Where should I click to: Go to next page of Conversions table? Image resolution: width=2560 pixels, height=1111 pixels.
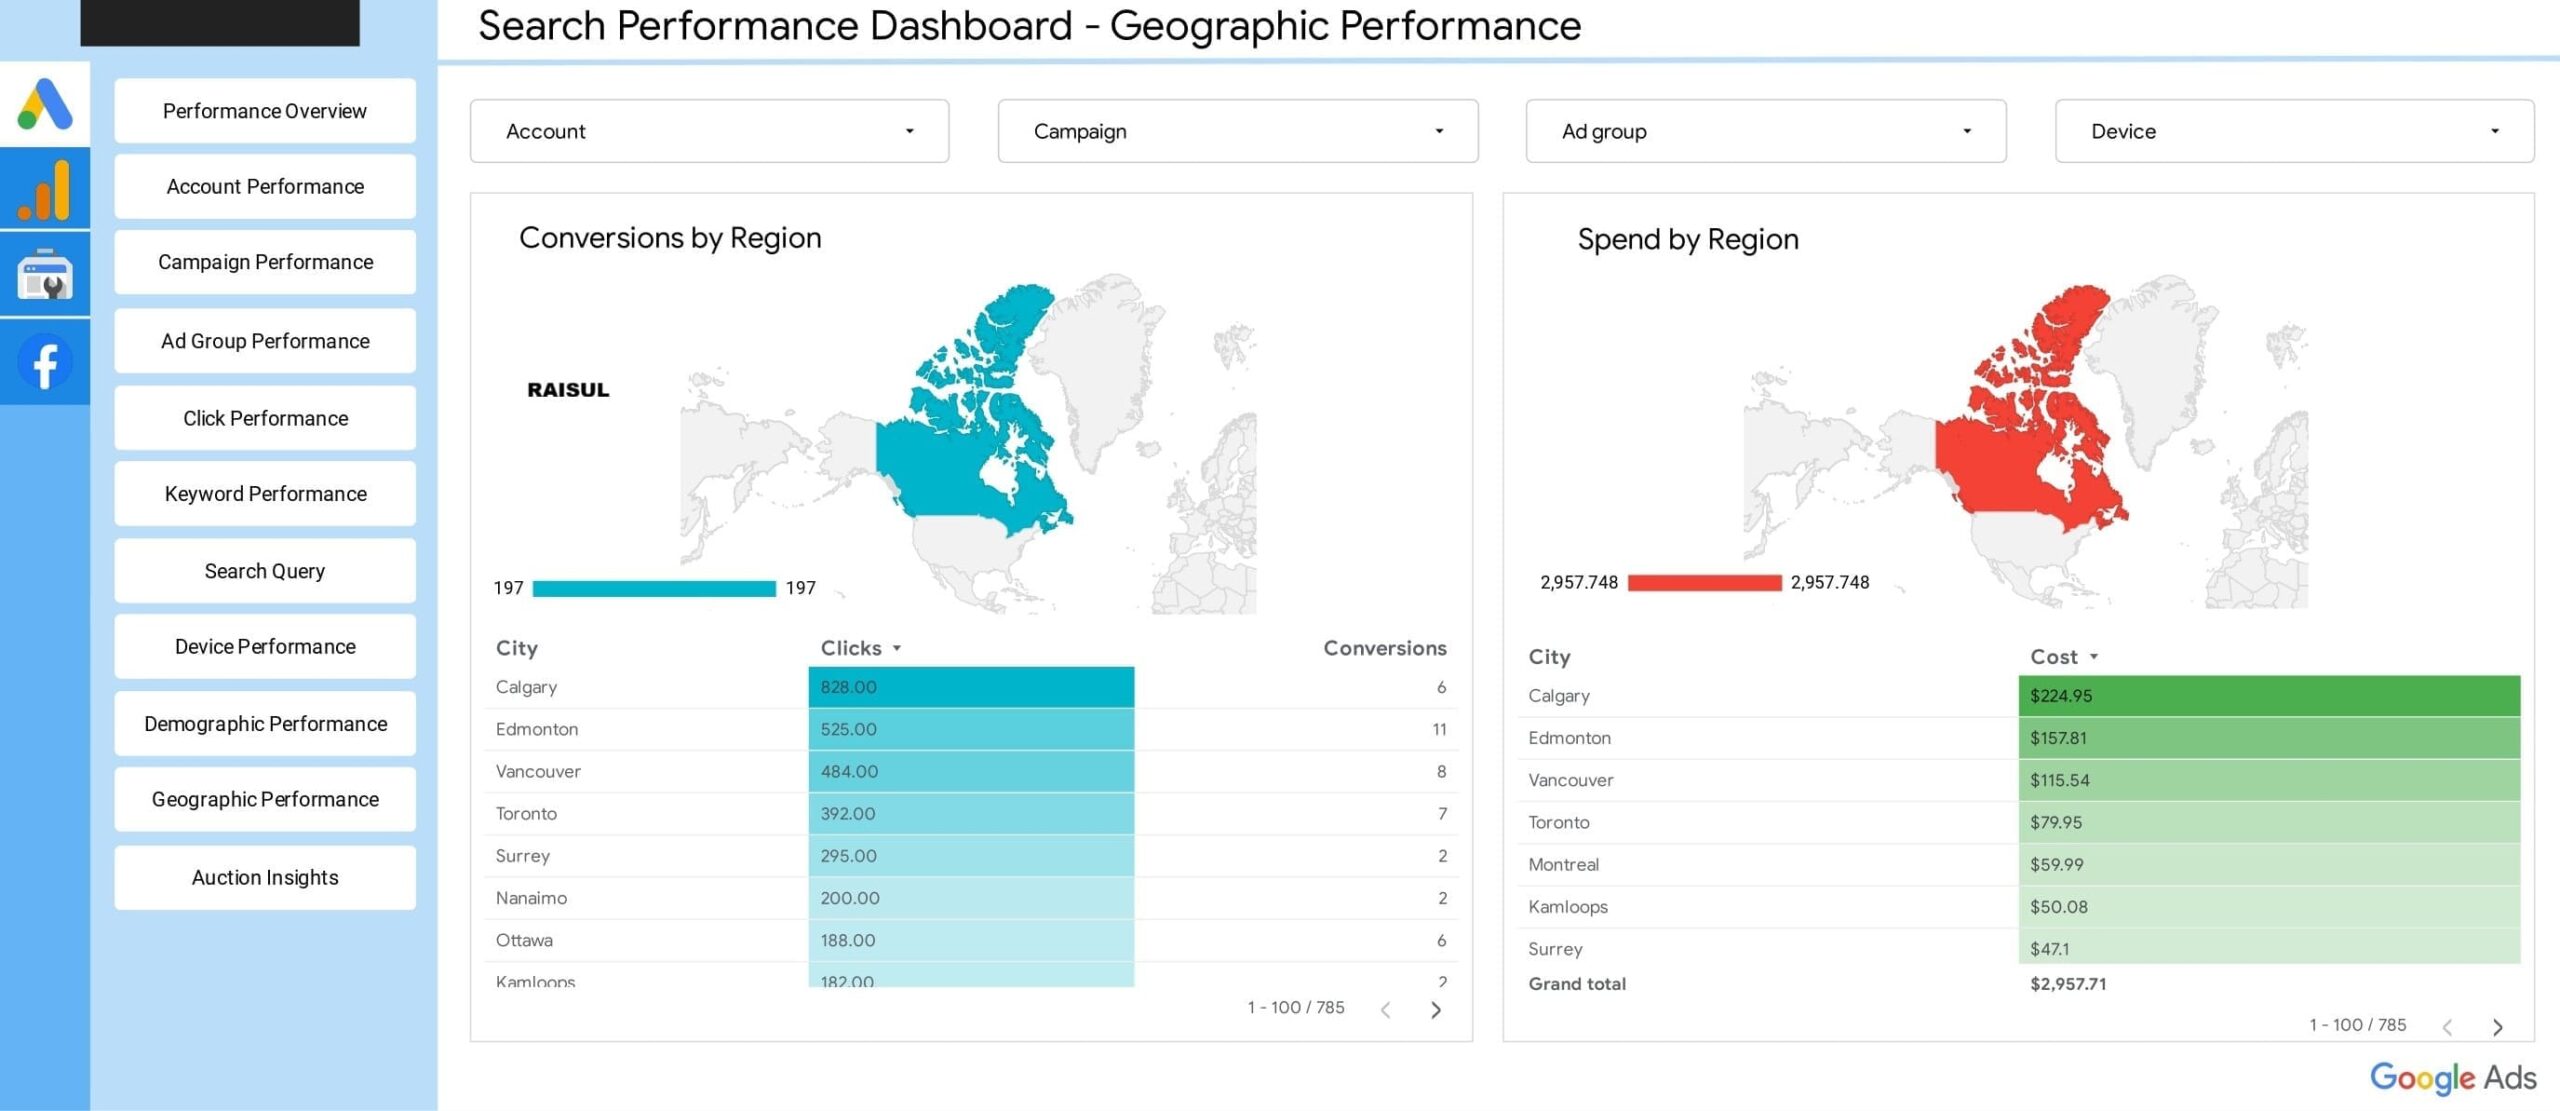point(1436,1010)
